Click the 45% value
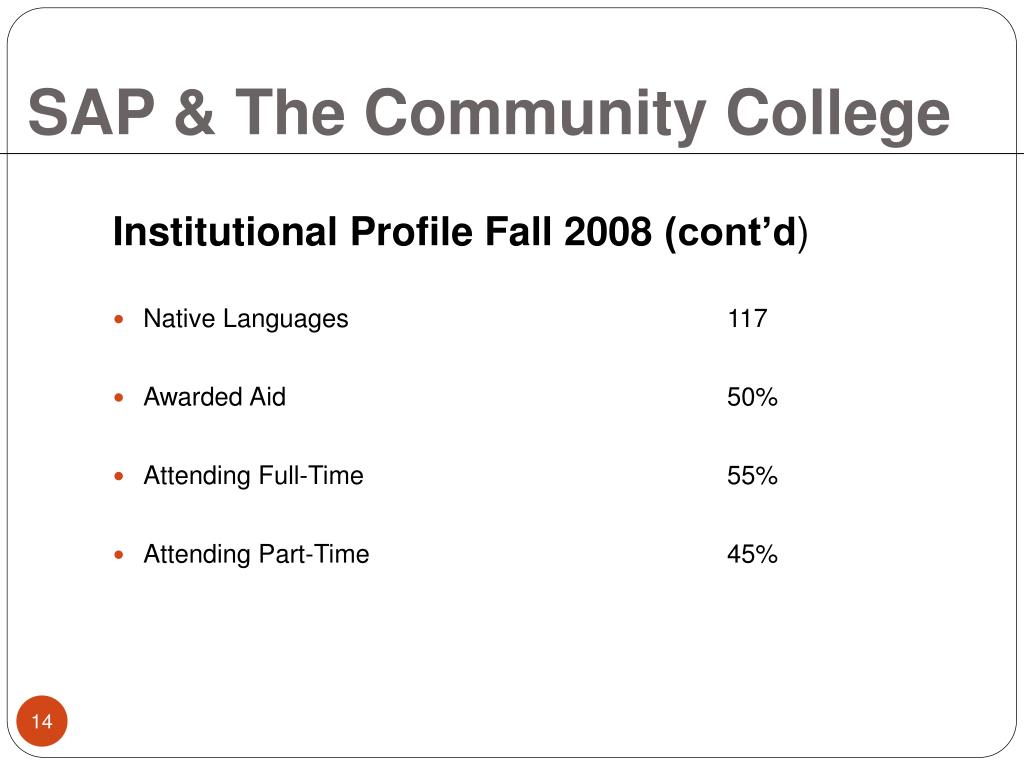The image size is (1024, 768). pyautogui.click(x=752, y=554)
